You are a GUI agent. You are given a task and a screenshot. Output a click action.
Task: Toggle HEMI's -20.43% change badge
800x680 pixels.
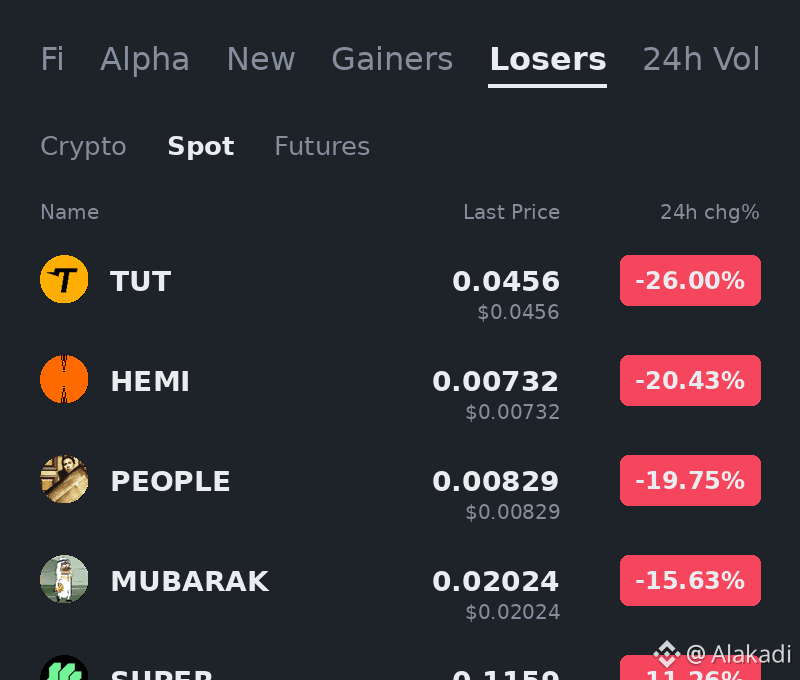pyautogui.click(x=690, y=381)
